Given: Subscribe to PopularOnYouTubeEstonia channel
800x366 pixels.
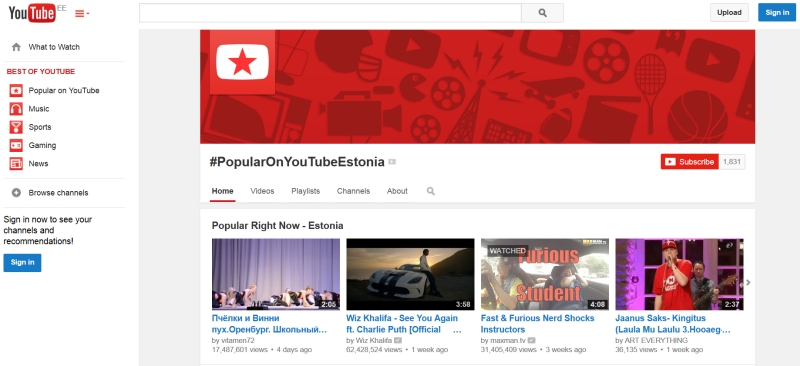Looking at the screenshot, I should (x=690, y=162).
